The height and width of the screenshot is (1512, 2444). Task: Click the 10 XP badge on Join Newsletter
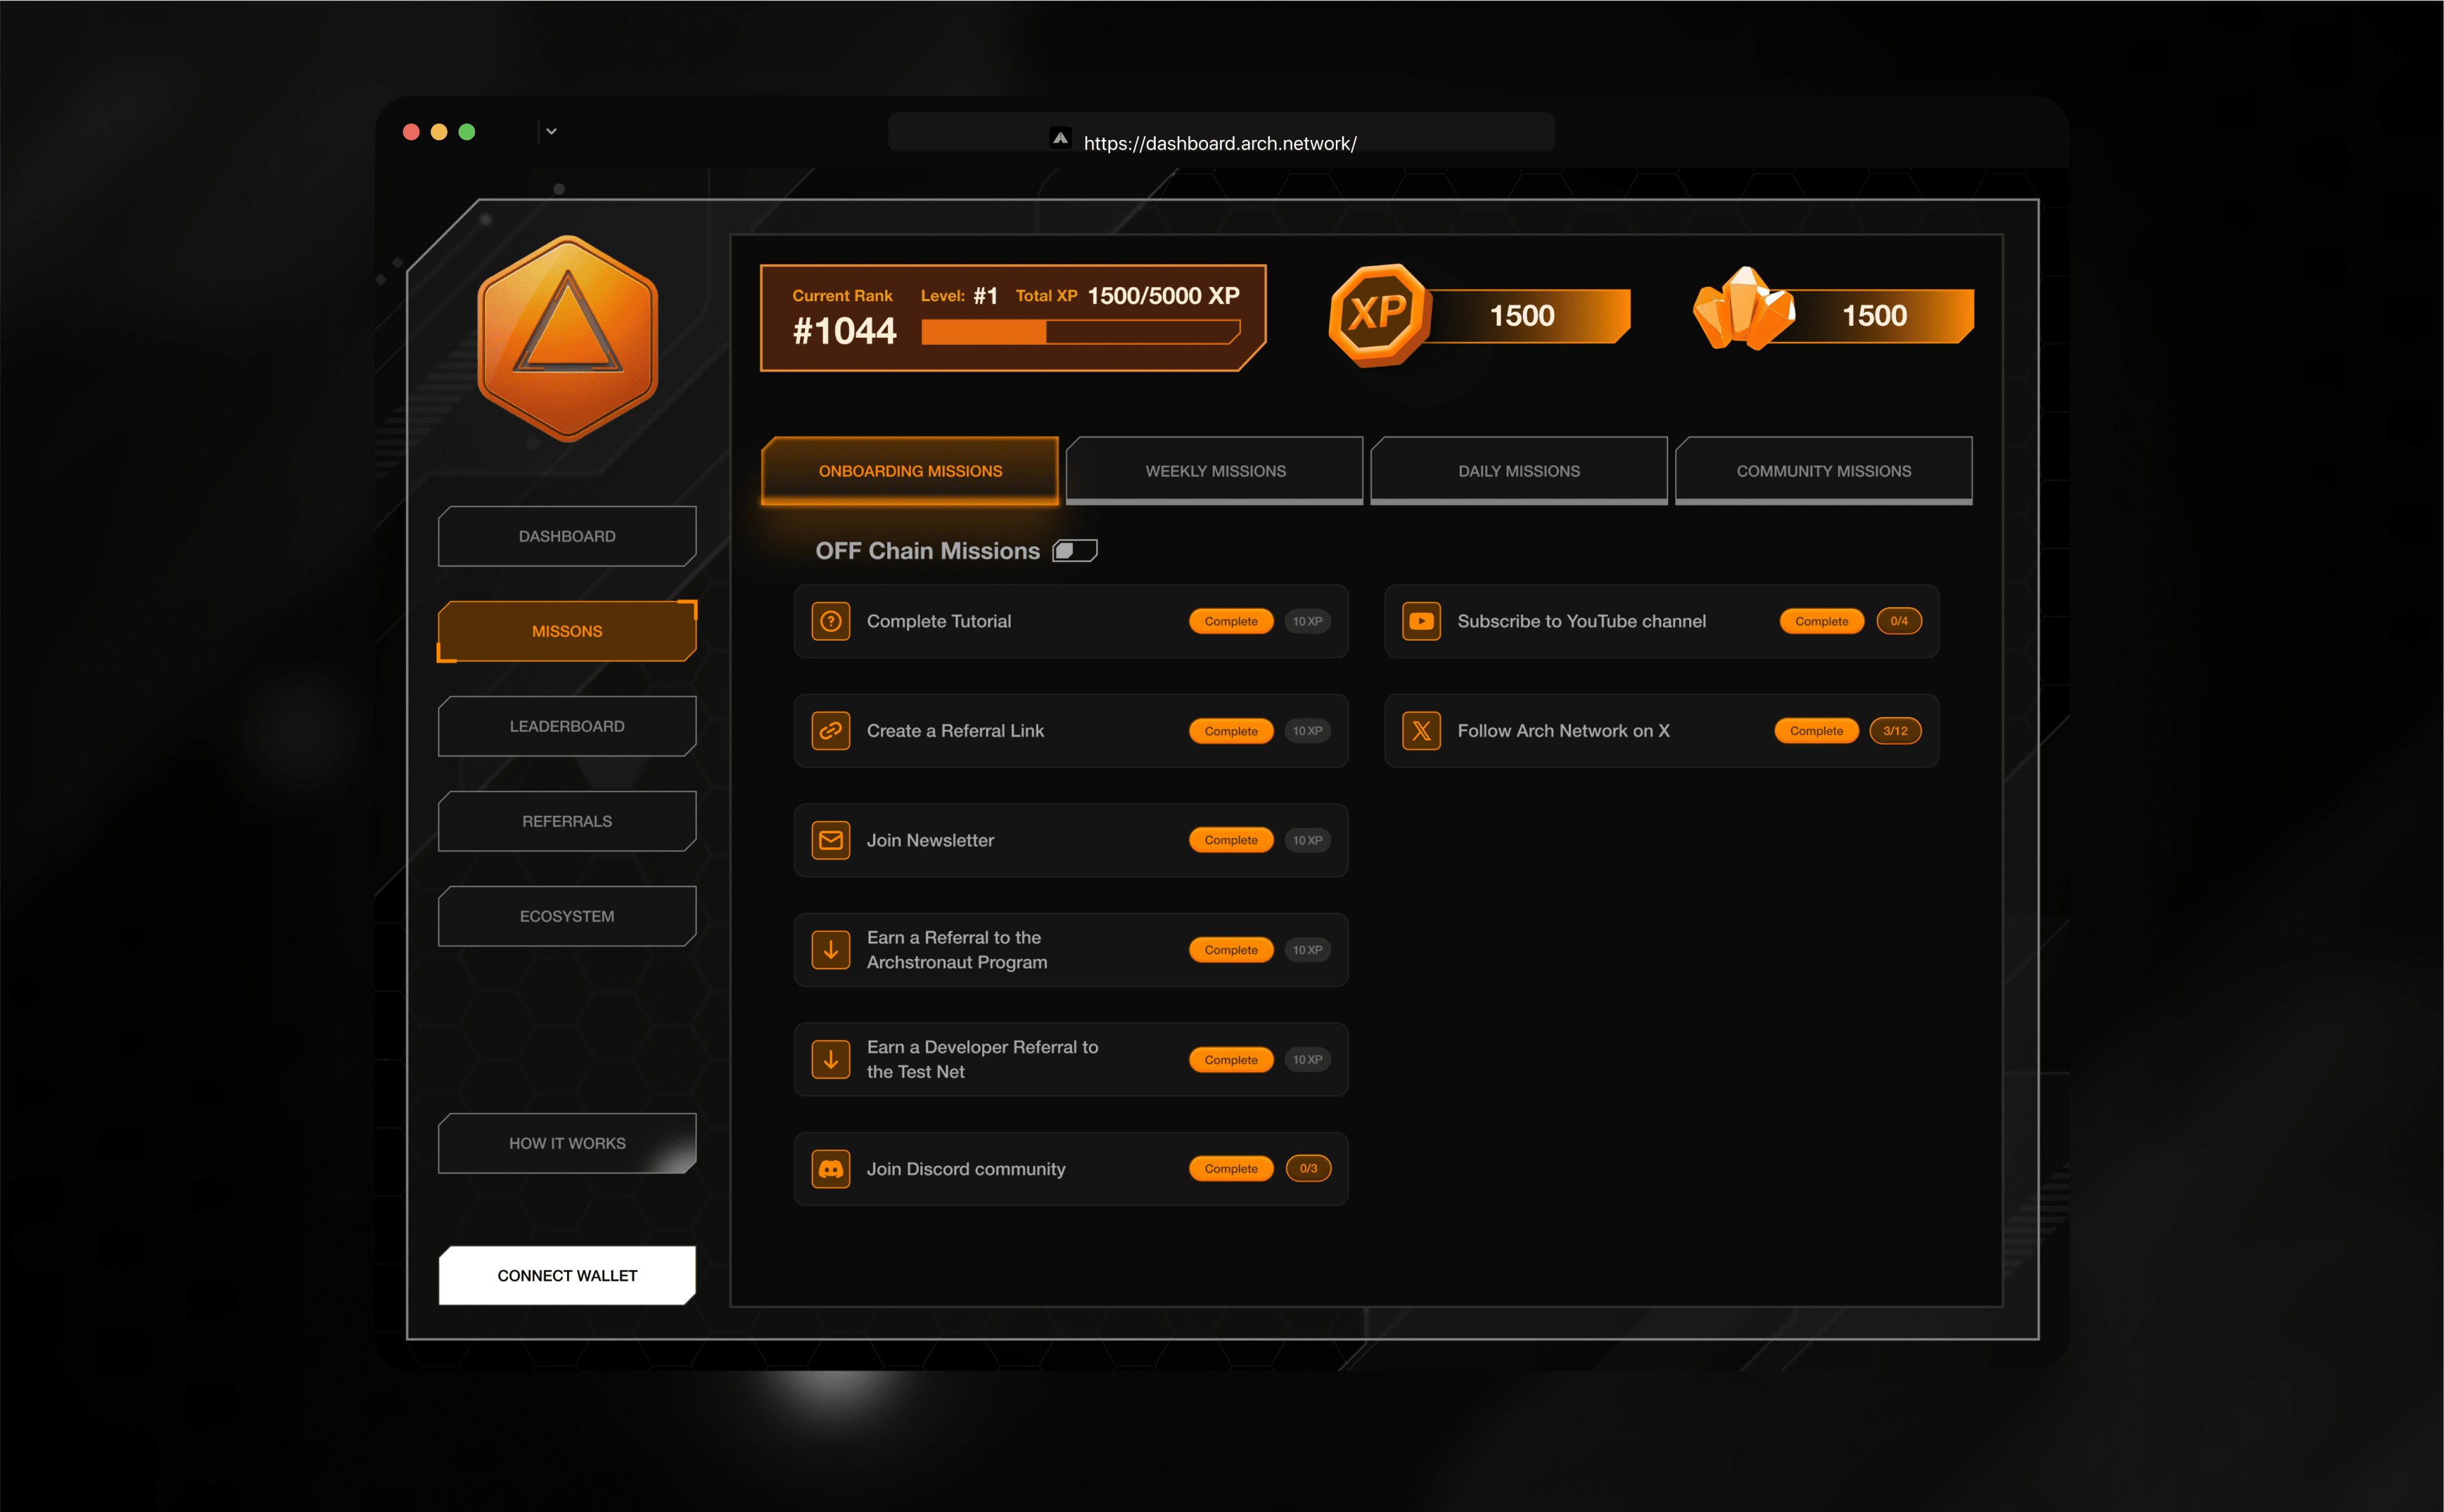click(x=1307, y=840)
